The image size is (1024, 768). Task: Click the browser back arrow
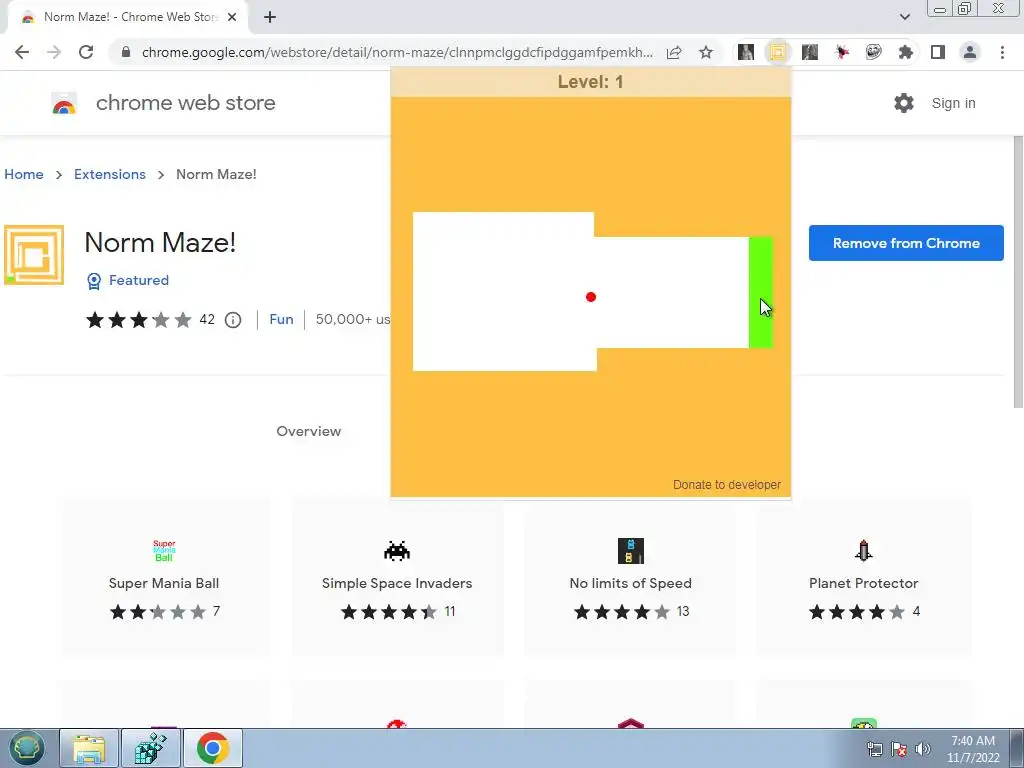(x=22, y=52)
